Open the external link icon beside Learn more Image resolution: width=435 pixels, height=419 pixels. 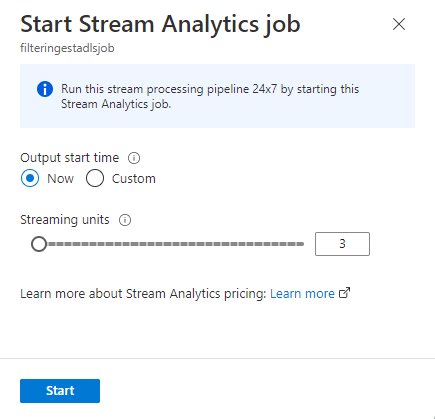coord(344,293)
